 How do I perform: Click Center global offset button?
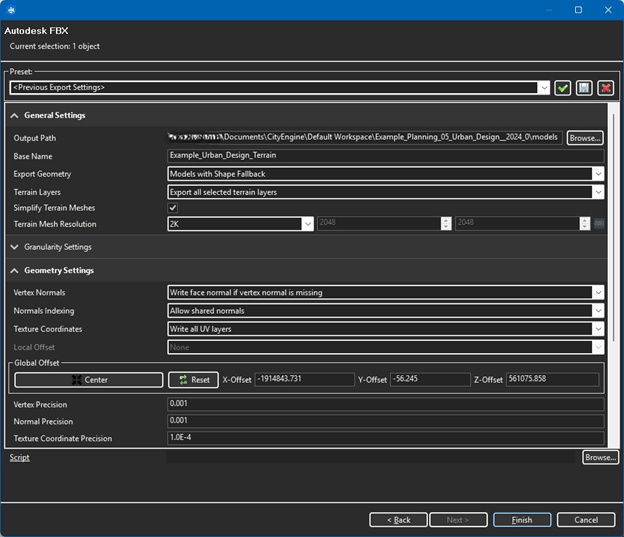(89, 380)
